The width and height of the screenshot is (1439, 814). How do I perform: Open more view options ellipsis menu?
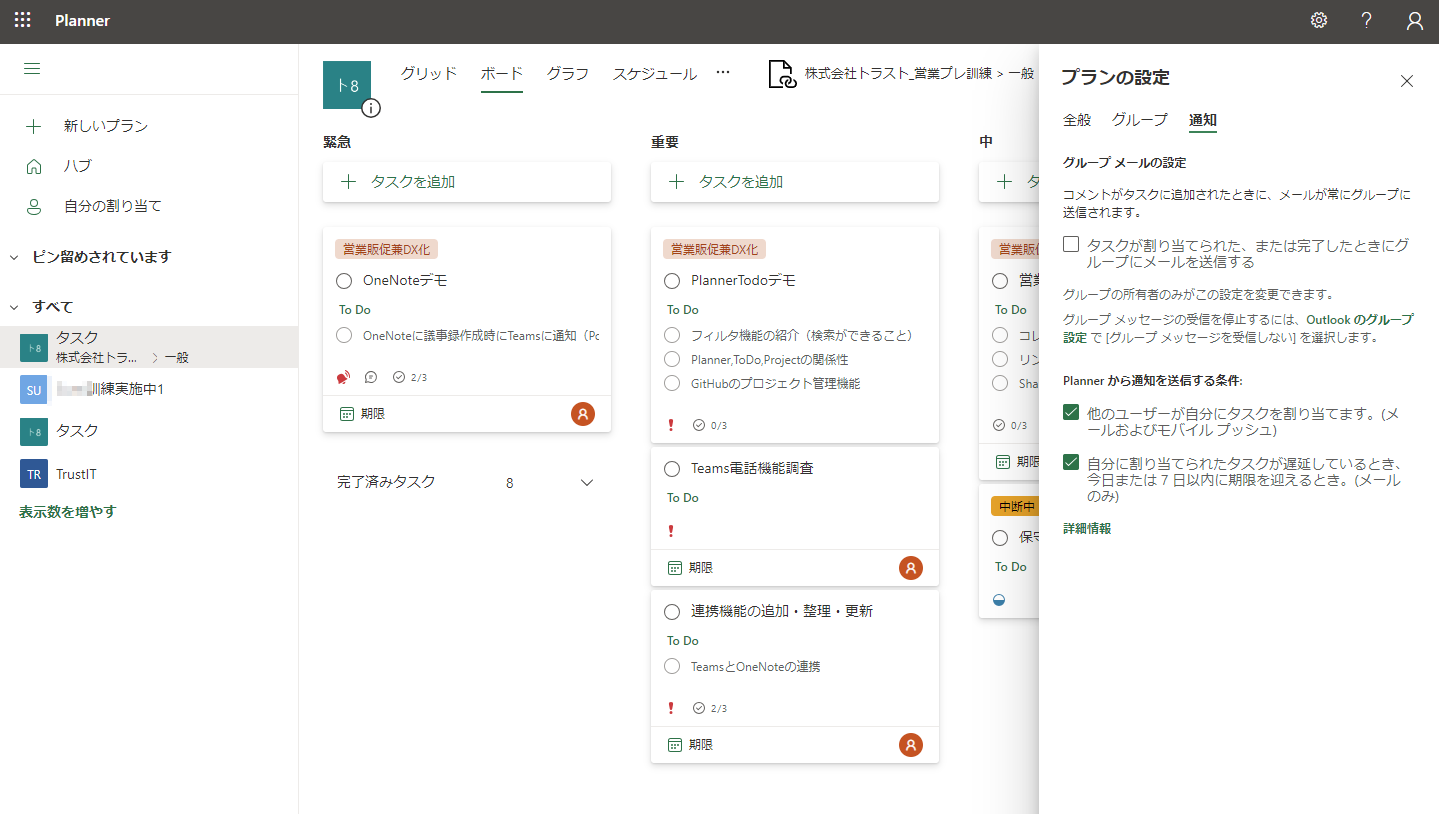[724, 73]
